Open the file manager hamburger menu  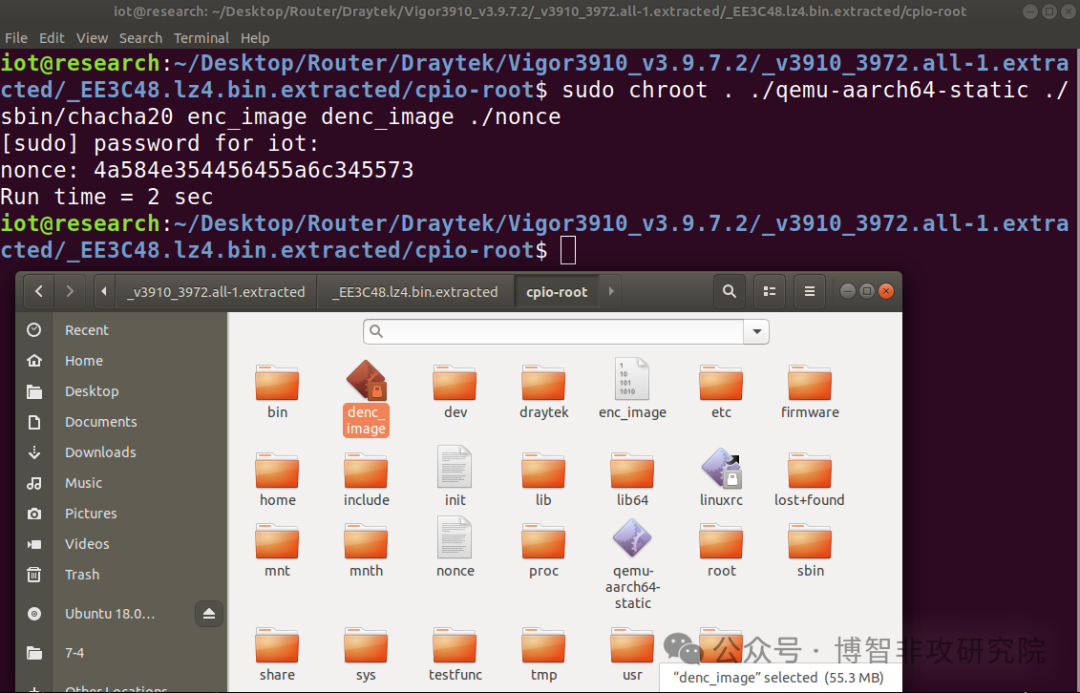809,291
